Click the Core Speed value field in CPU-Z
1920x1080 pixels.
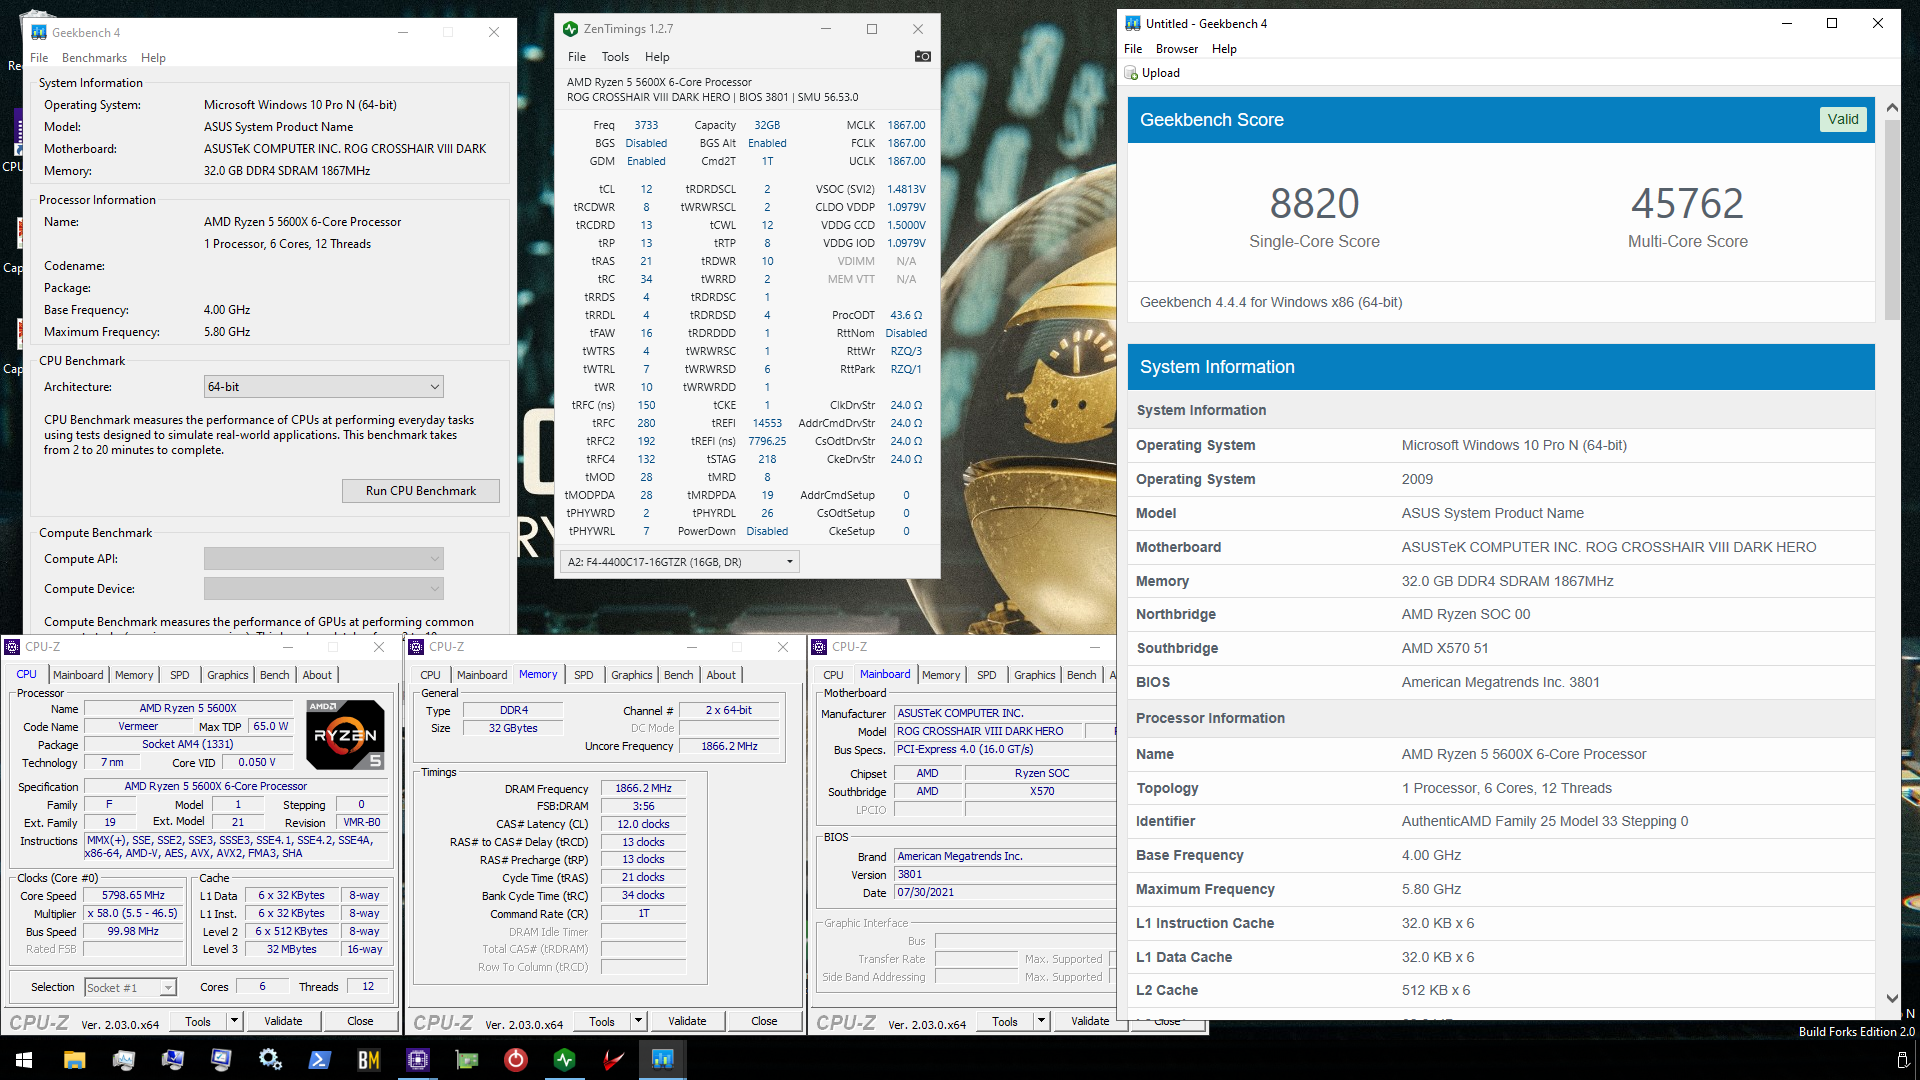134,896
